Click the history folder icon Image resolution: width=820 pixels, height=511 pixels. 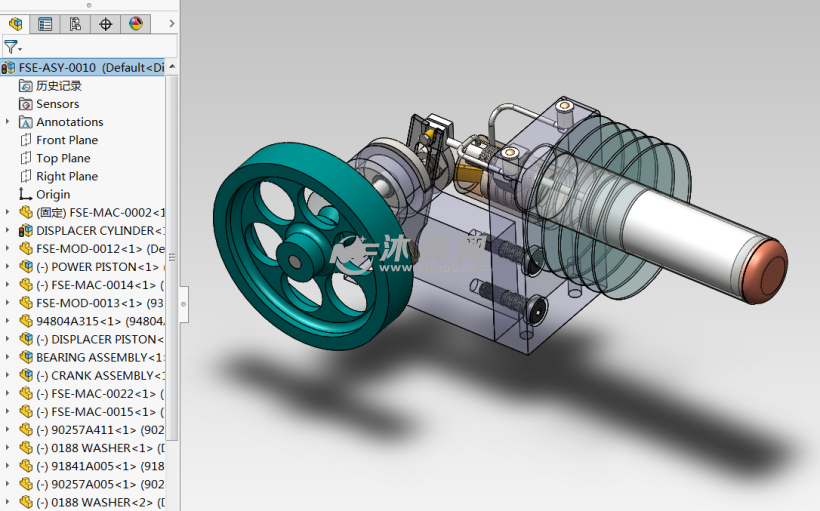[x=26, y=86]
